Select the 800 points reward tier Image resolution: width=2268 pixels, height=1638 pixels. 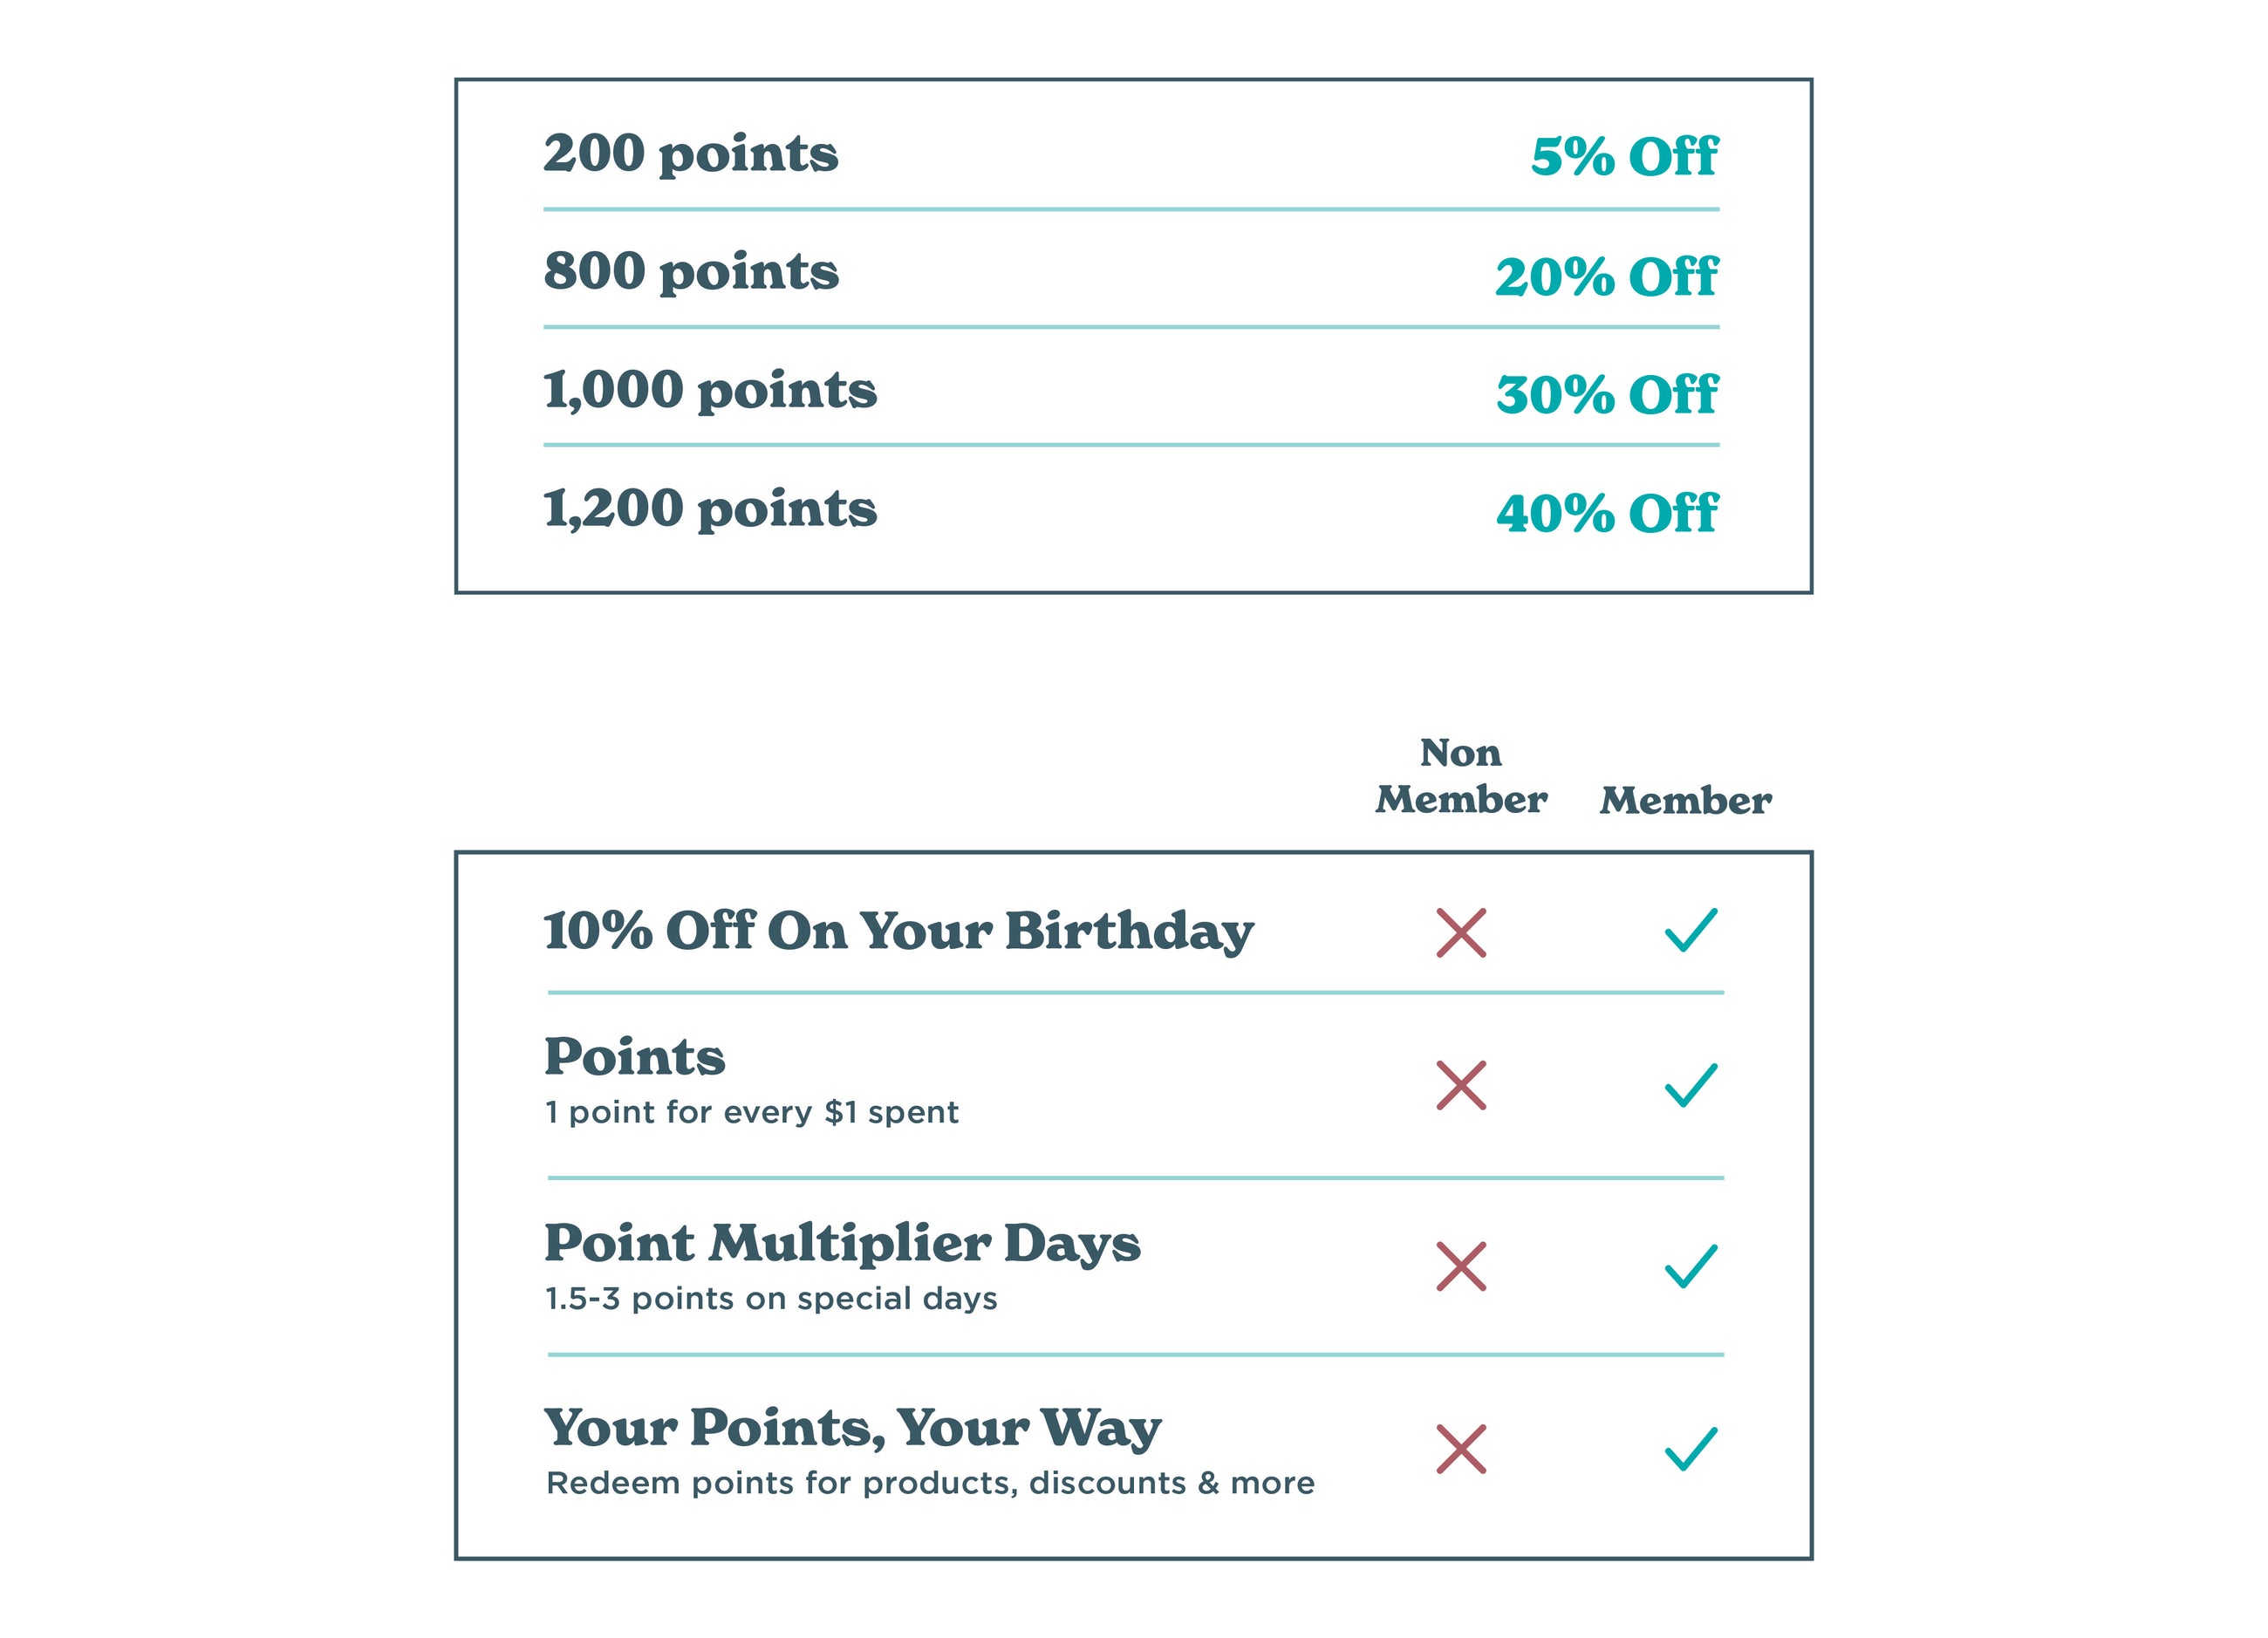[x=691, y=272]
